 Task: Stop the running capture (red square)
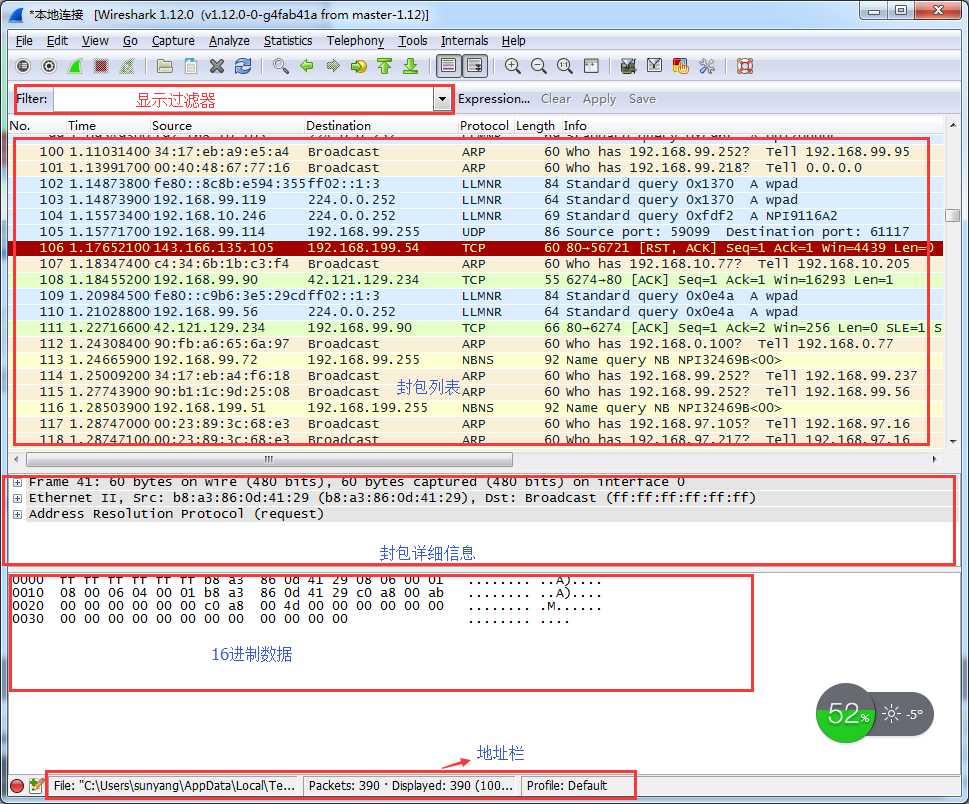[101, 66]
